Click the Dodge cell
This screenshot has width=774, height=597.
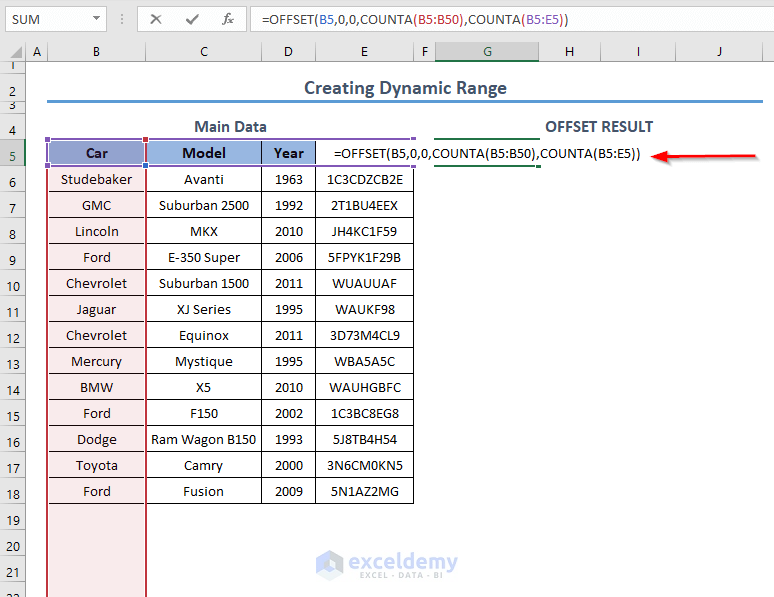coord(97,439)
